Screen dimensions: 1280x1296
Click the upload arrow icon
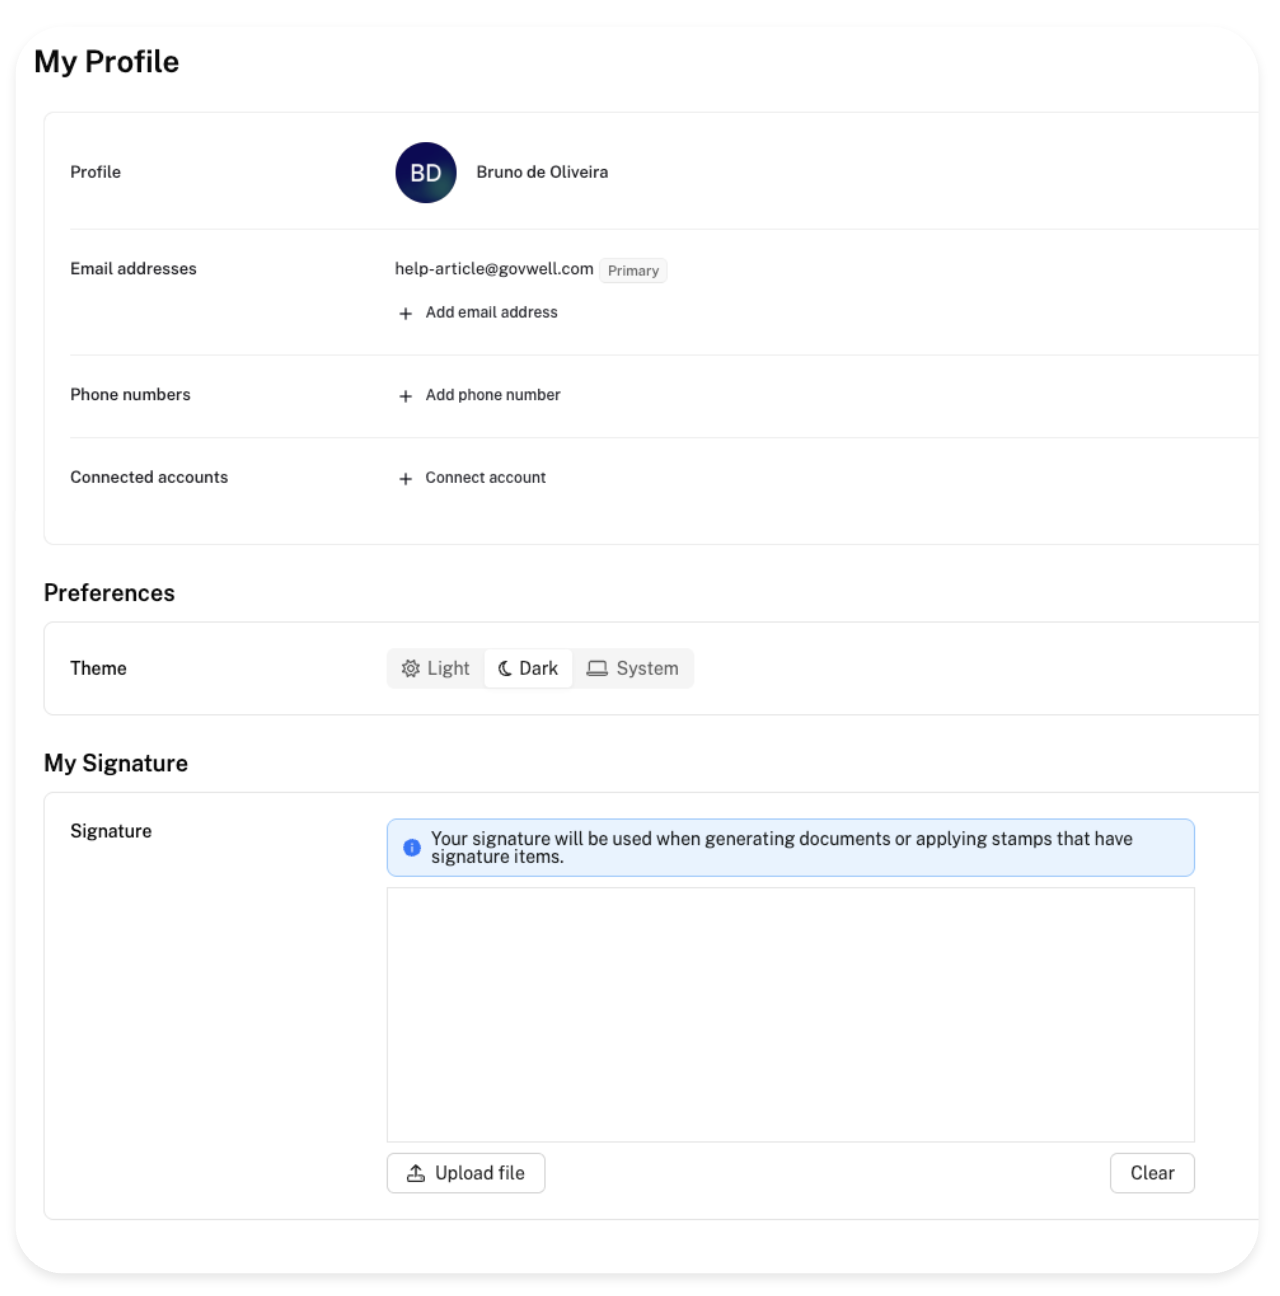pos(416,1174)
